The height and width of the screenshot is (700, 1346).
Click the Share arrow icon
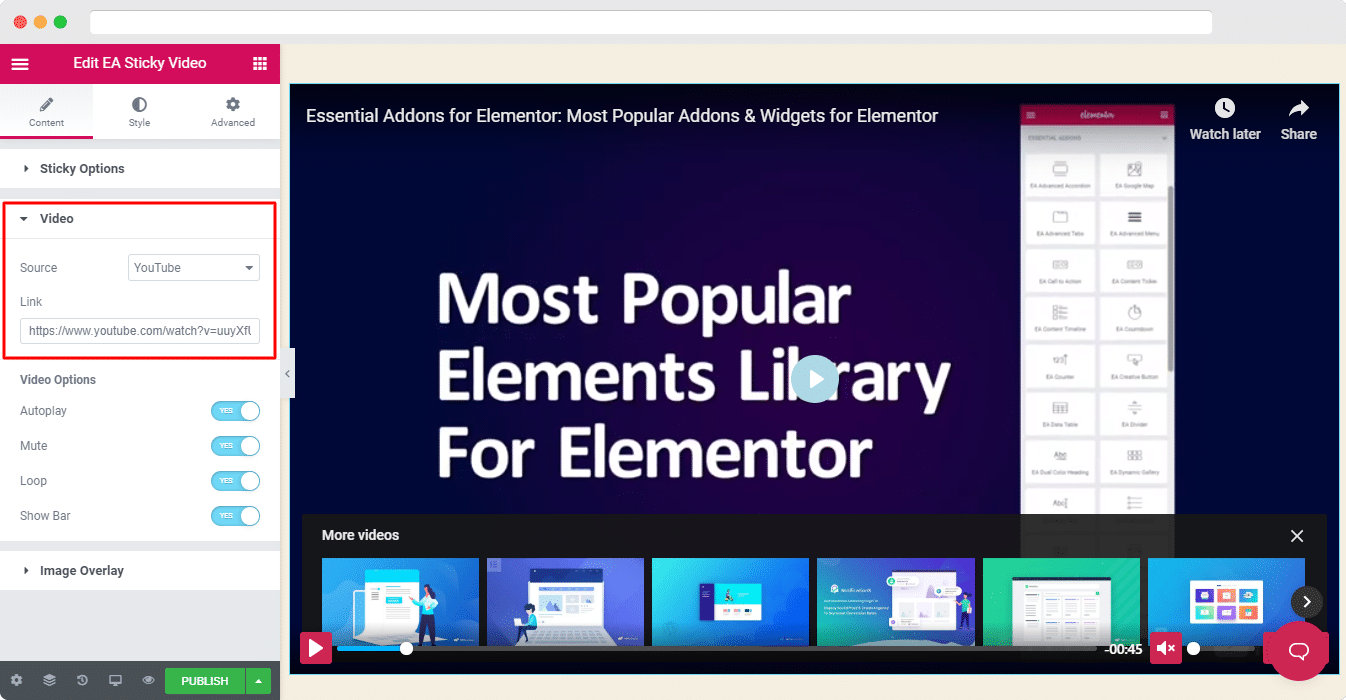[x=1299, y=108]
